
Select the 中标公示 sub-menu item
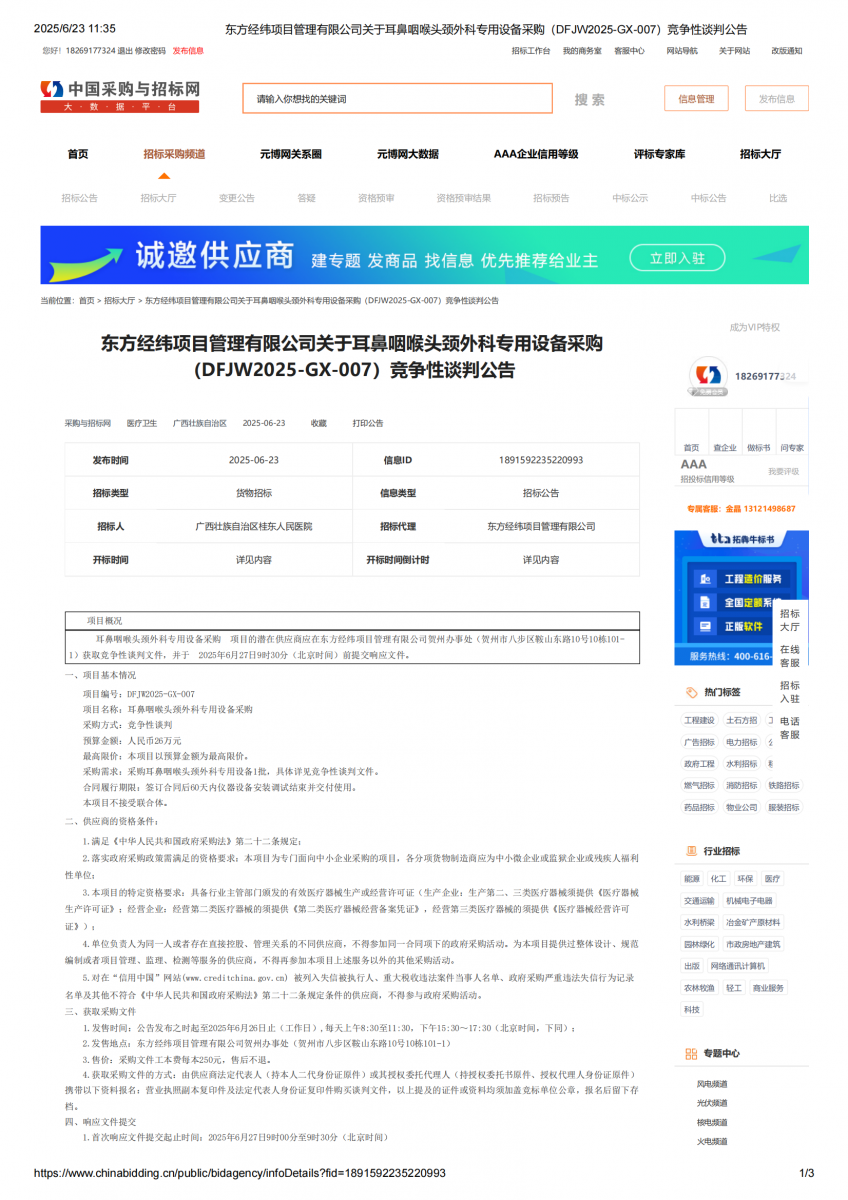pyautogui.click(x=630, y=198)
